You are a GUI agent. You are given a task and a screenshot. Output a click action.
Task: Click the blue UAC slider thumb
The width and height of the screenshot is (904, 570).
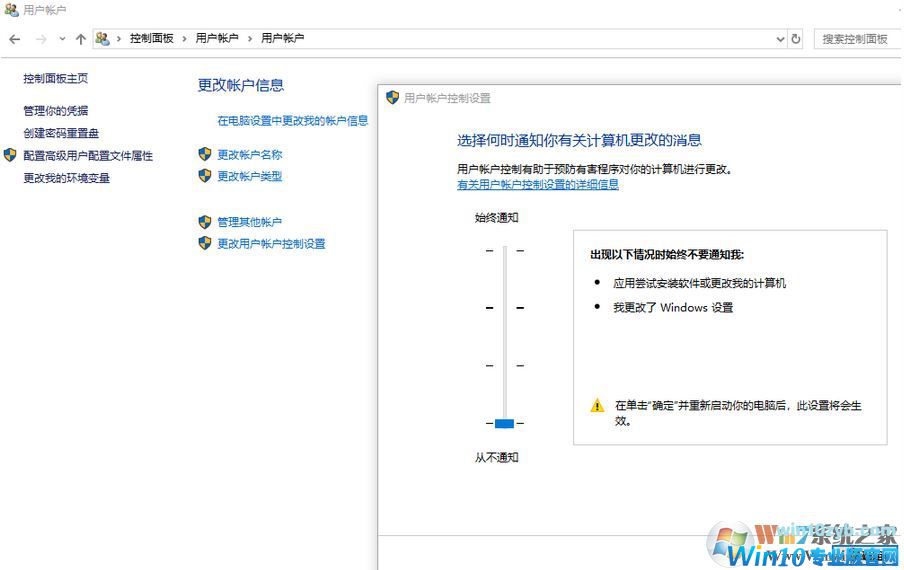coord(504,424)
